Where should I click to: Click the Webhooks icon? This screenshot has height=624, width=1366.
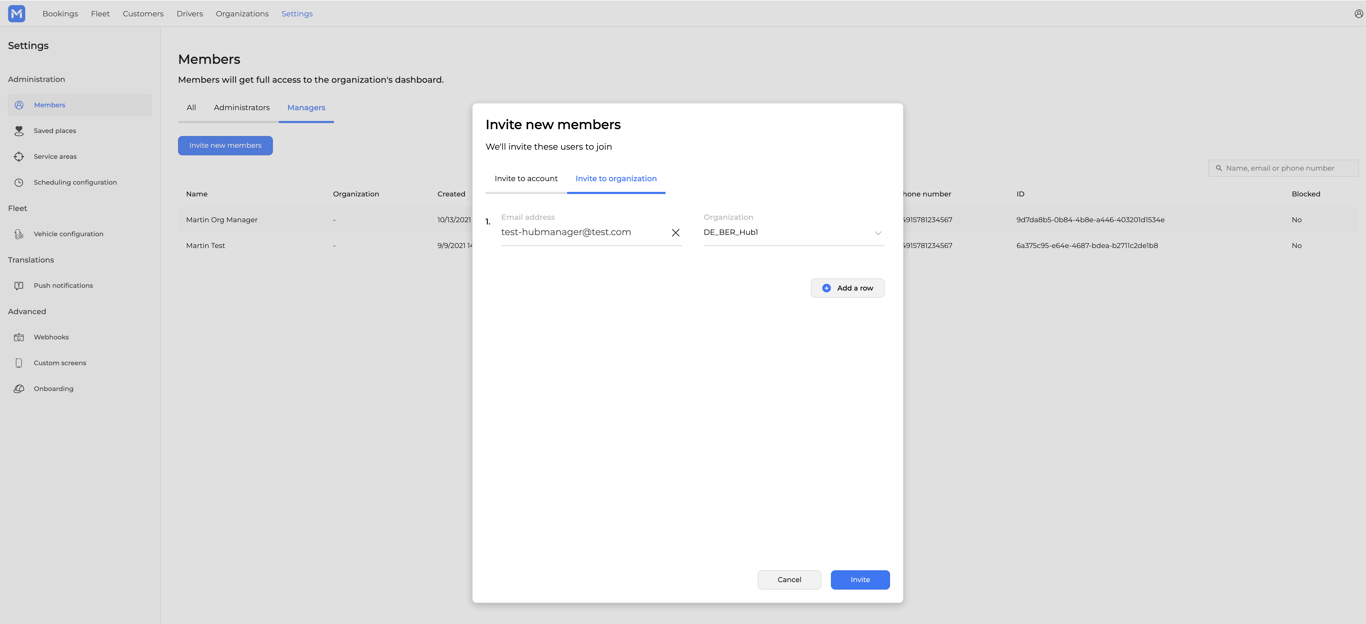19,337
